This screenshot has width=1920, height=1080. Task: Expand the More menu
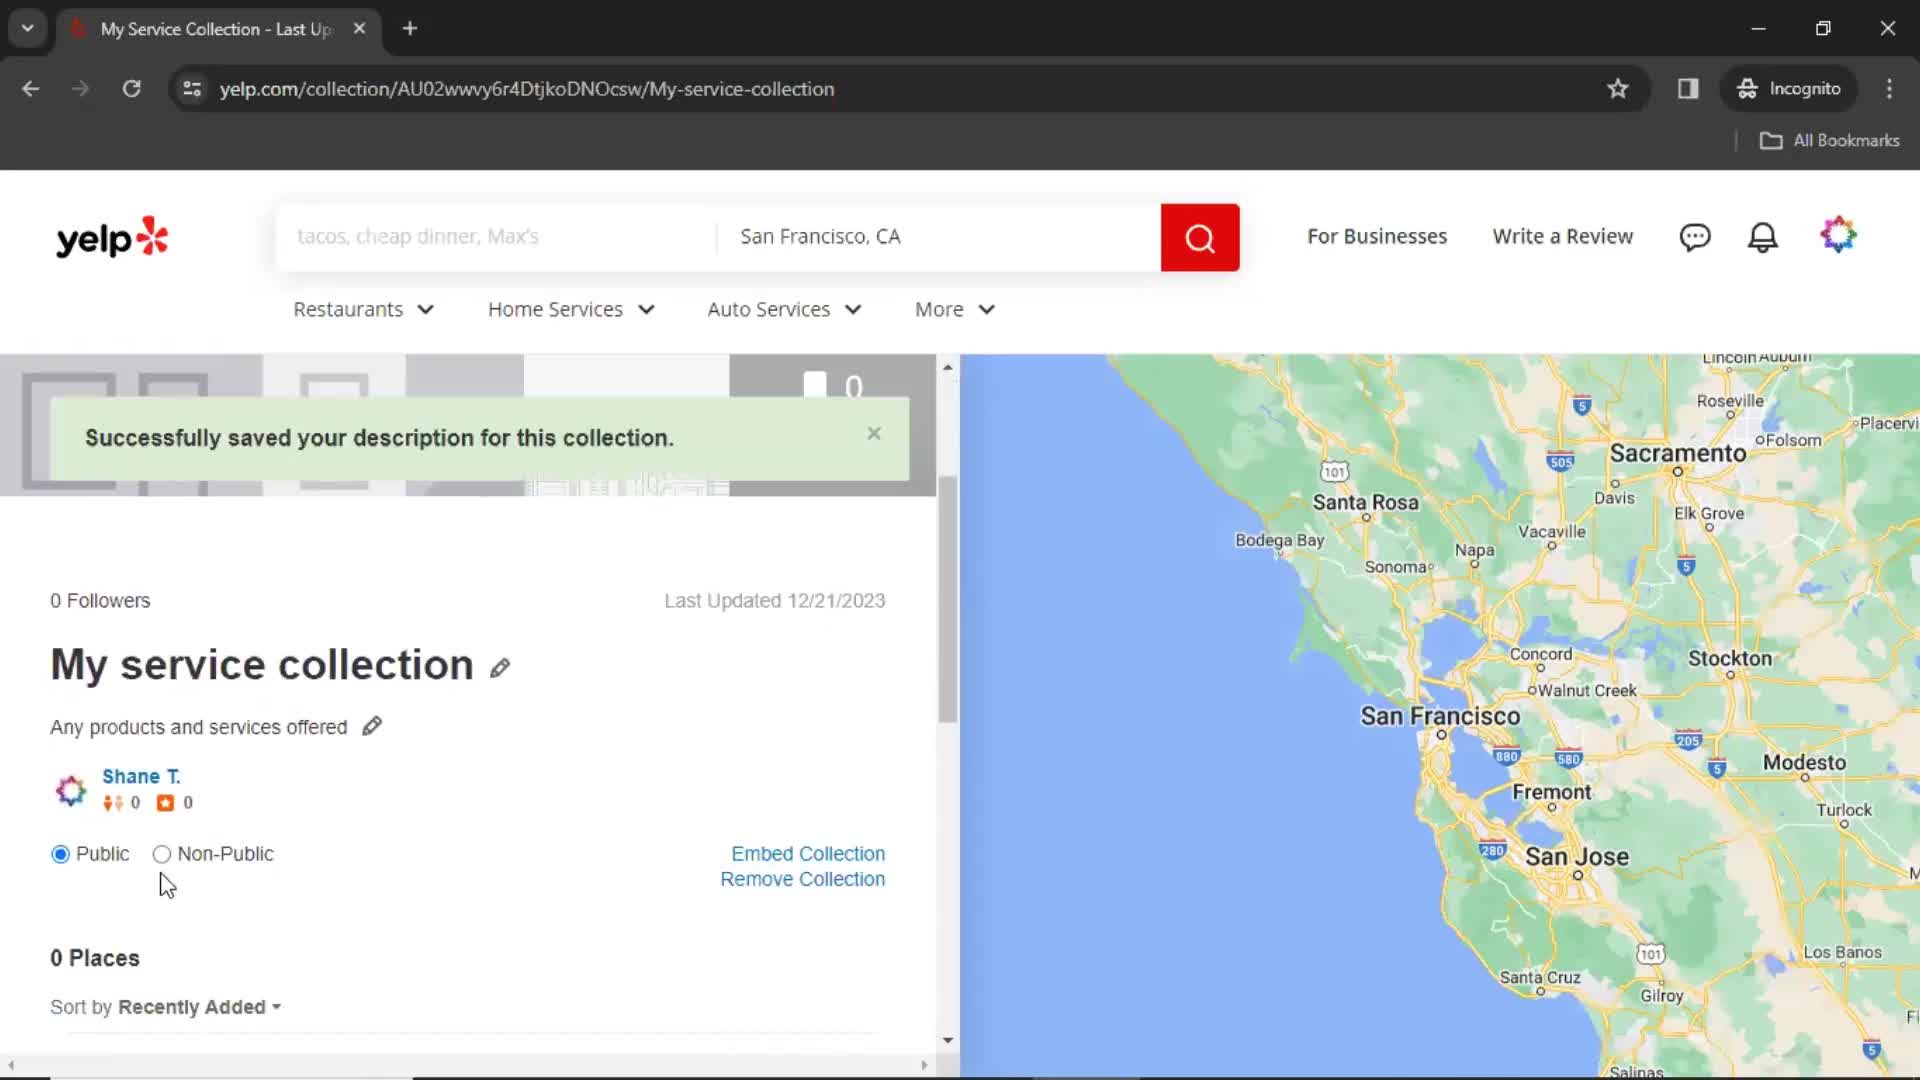955,310
